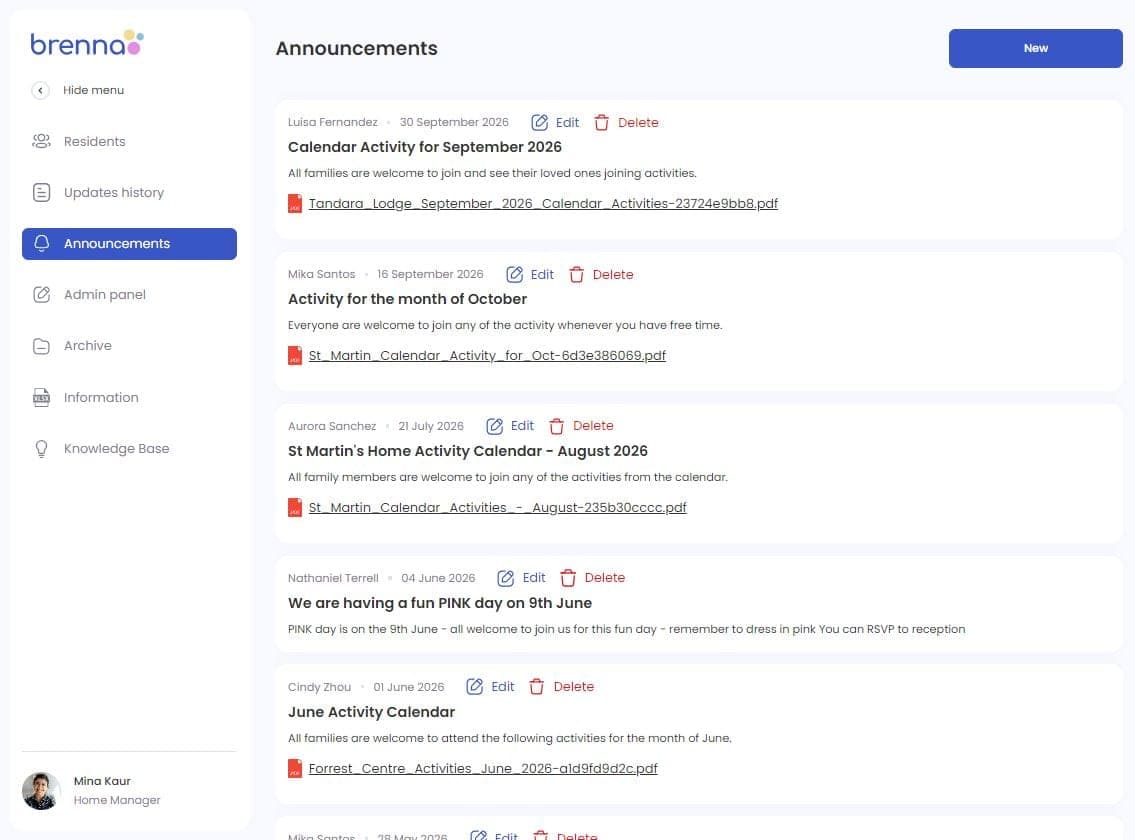This screenshot has height=840, width=1135.
Task: Open Updates history
Action: pos(129,193)
